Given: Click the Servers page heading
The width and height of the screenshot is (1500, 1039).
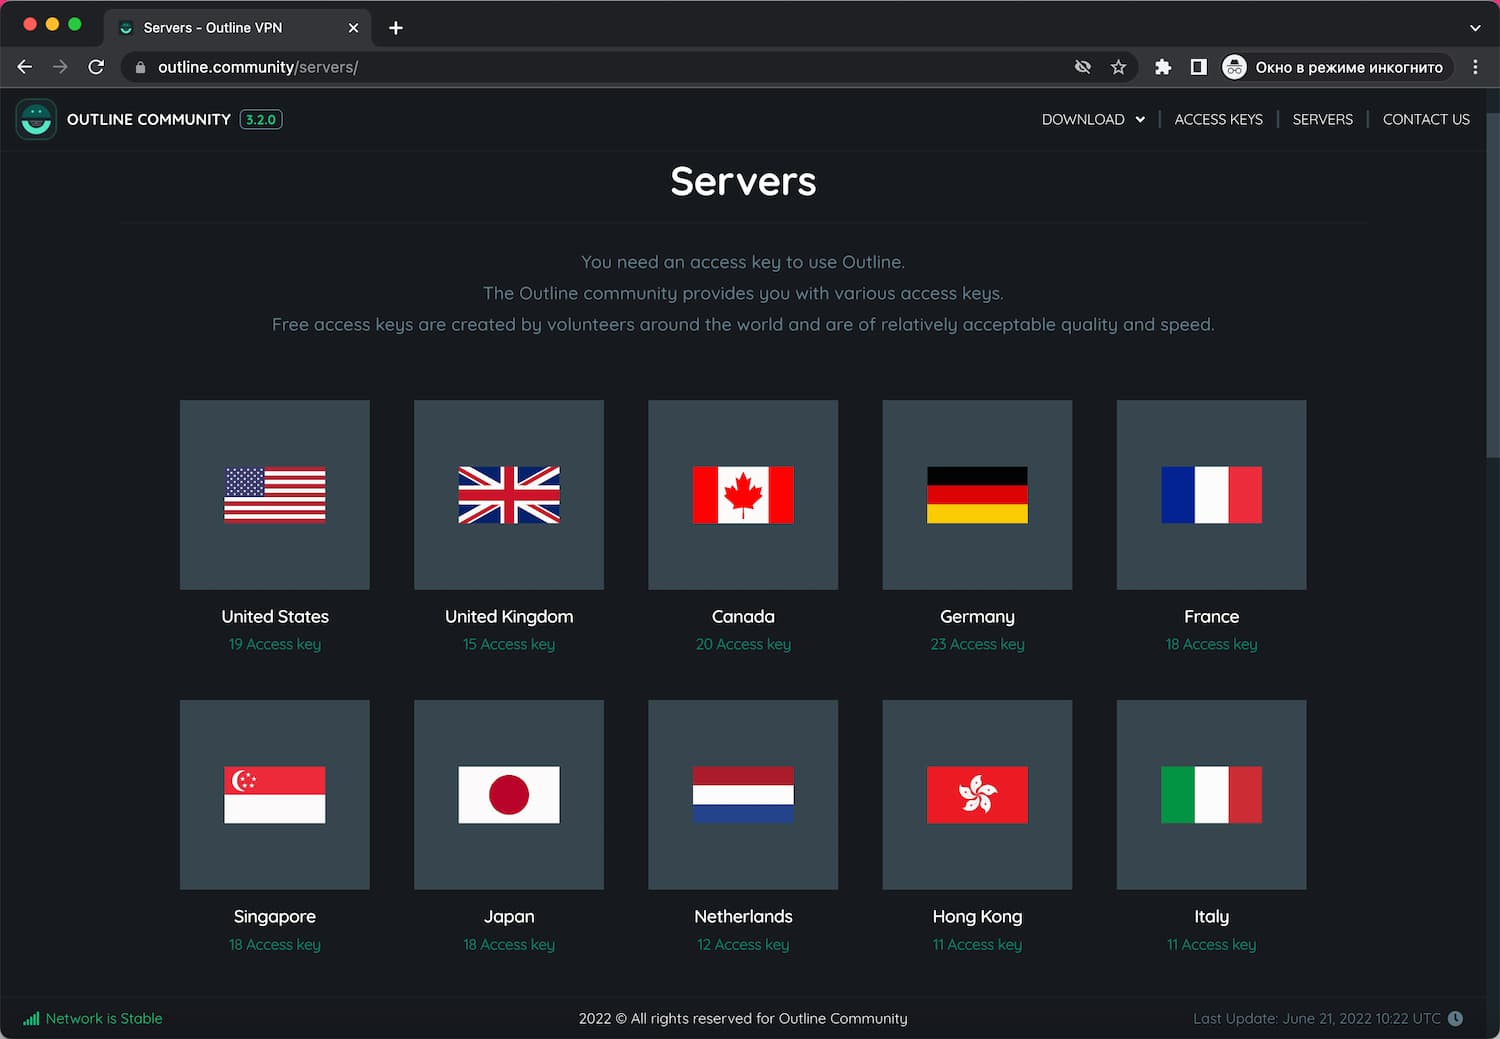Looking at the screenshot, I should 743,182.
